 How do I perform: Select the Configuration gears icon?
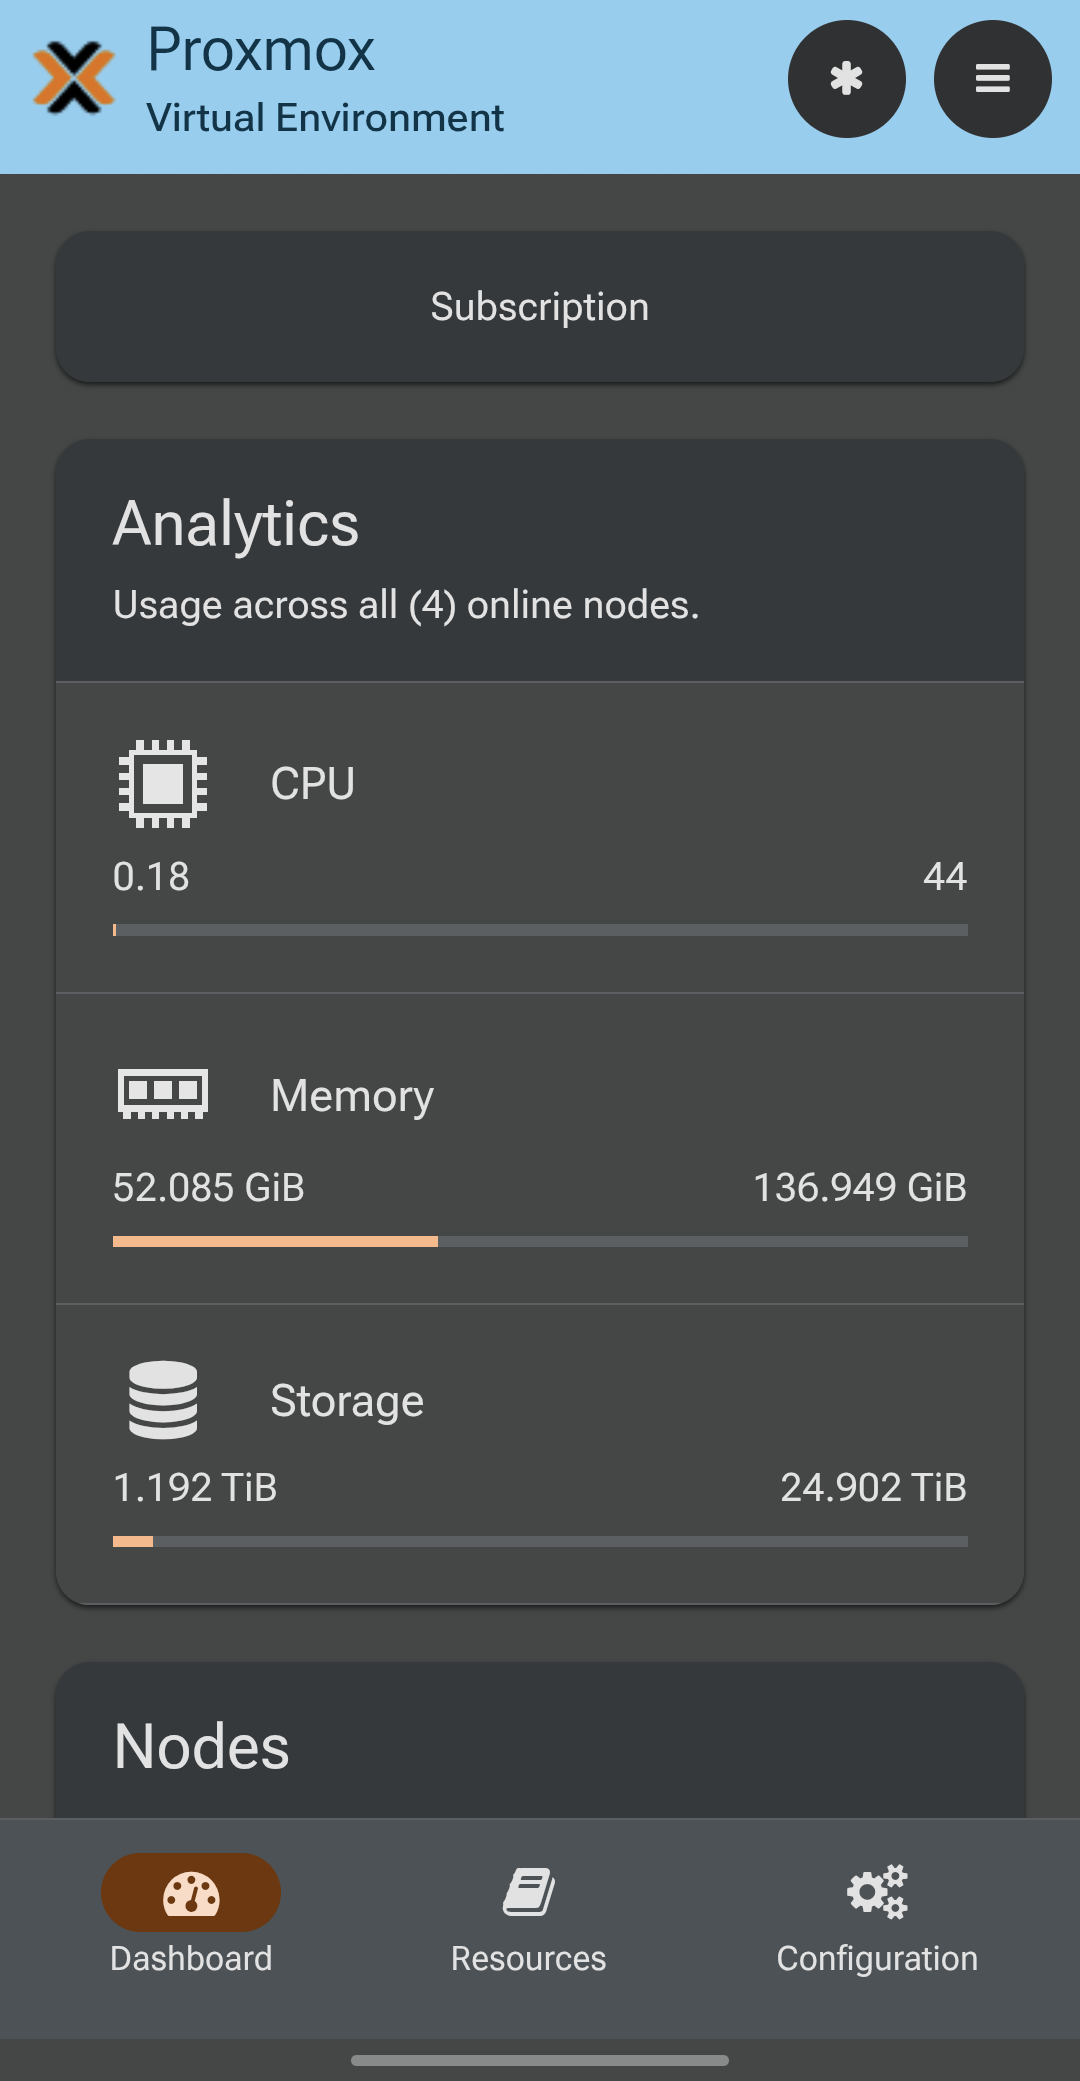click(x=877, y=1892)
